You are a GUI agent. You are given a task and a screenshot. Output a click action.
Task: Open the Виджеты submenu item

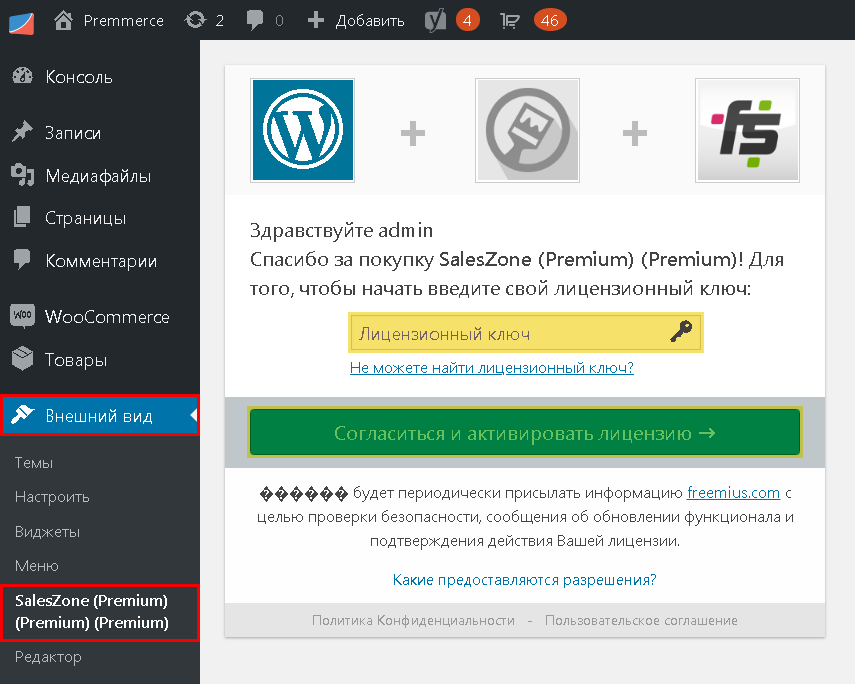coord(47,531)
